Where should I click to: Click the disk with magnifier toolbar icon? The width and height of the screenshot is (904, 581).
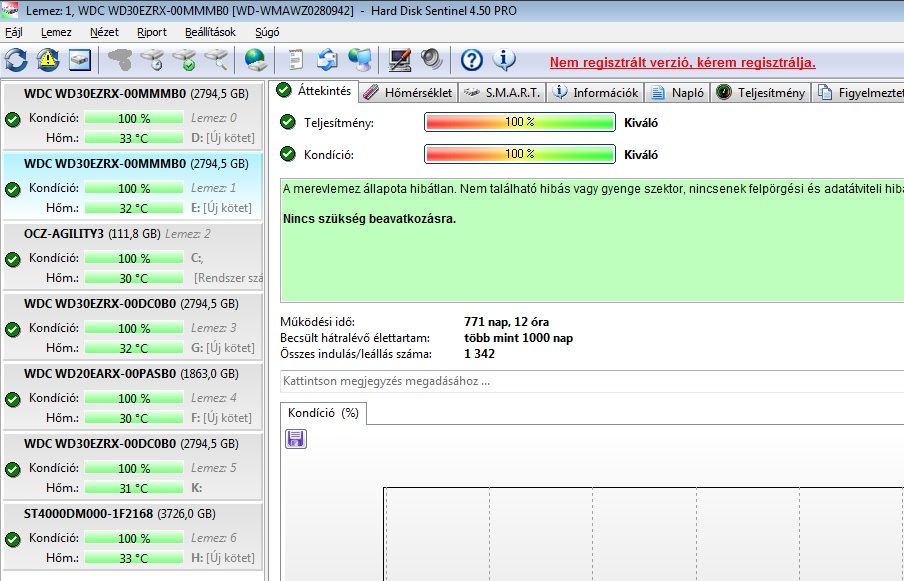(x=216, y=59)
